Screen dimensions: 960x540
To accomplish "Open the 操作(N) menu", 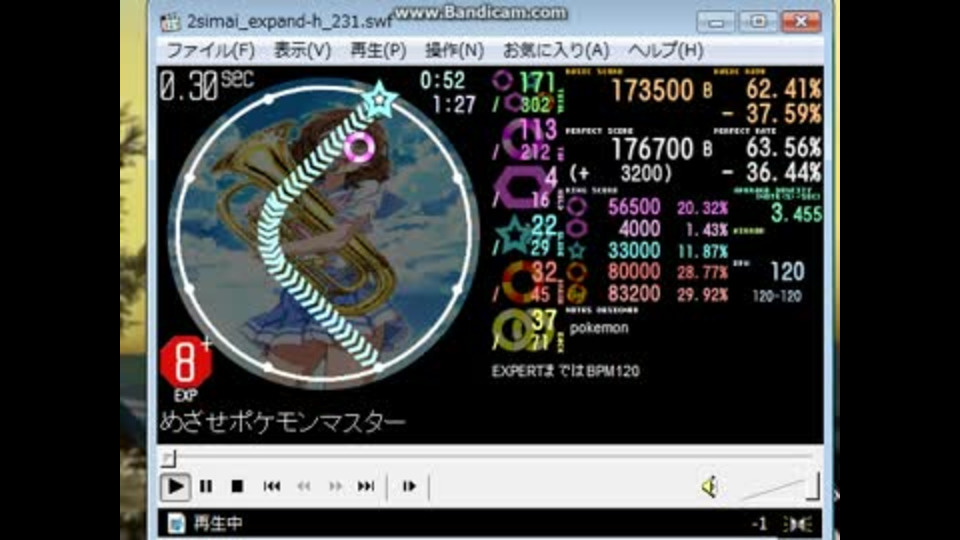I will (454, 51).
